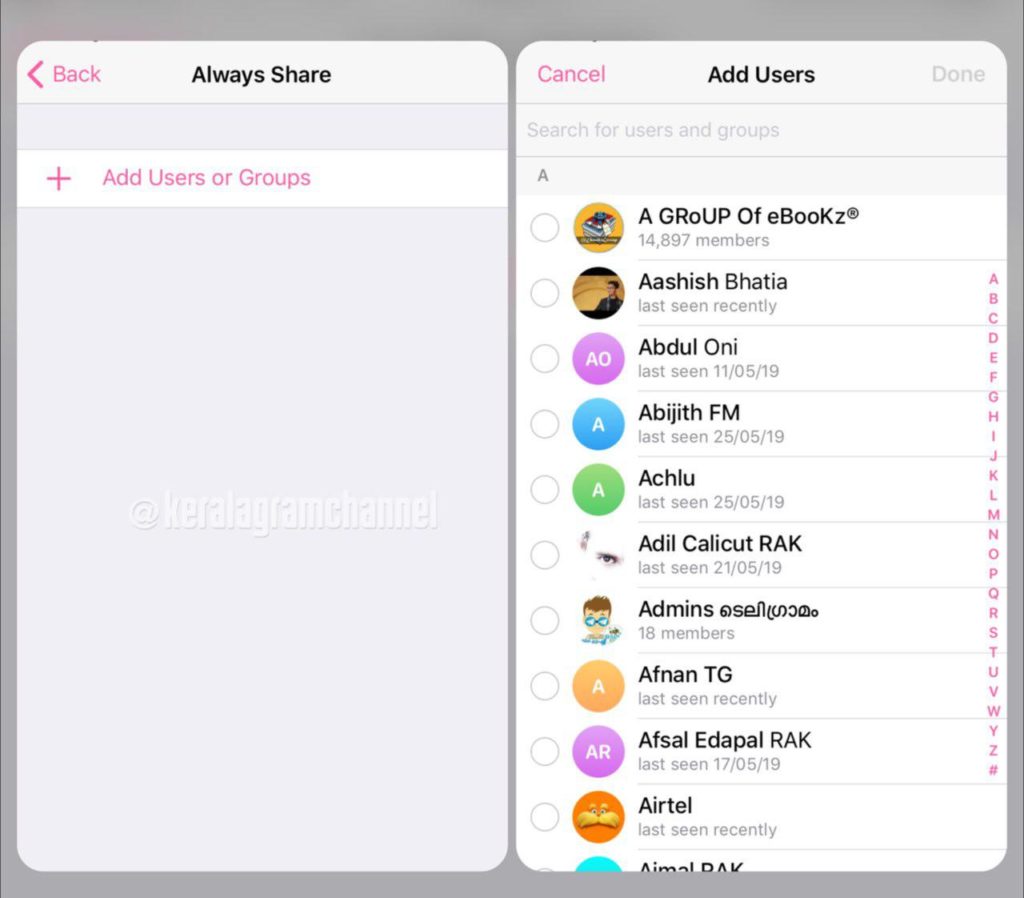Tap Adil Calicut RAK's eye avatar

[598, 555]
